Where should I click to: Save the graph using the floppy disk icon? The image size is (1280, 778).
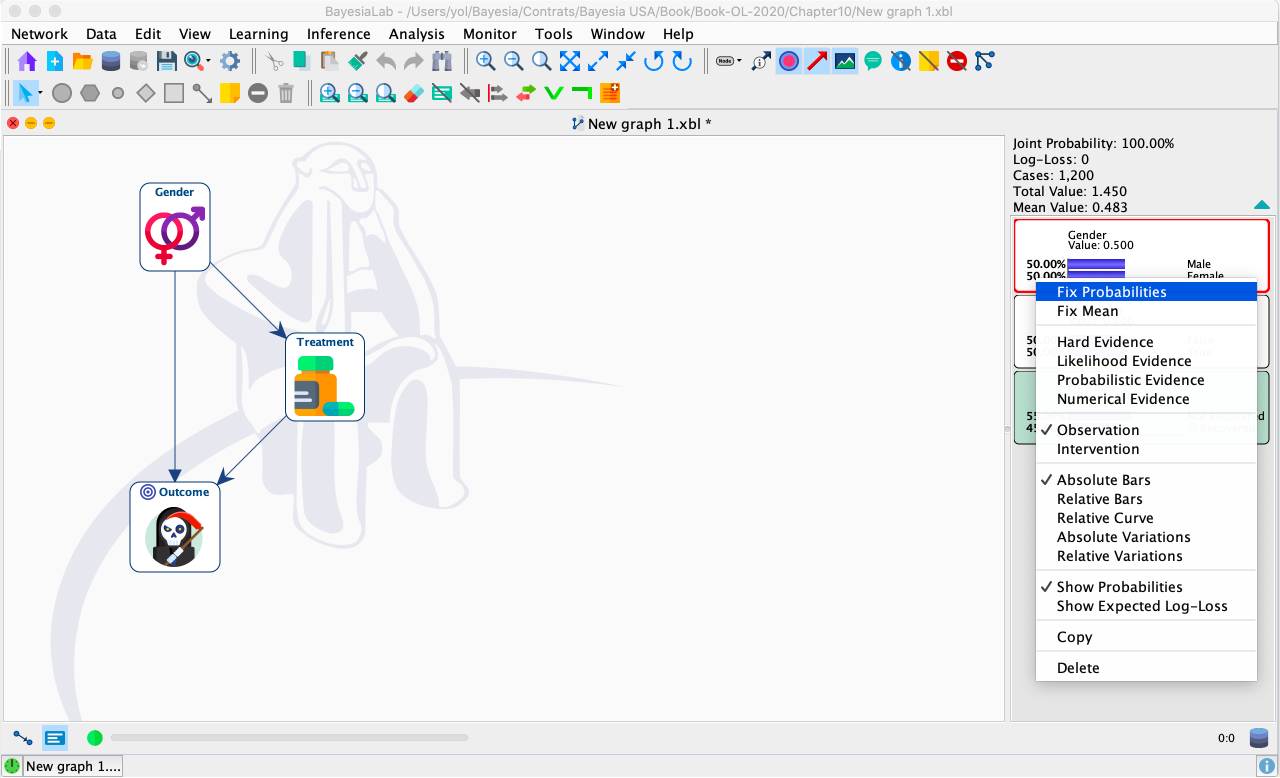167,61
